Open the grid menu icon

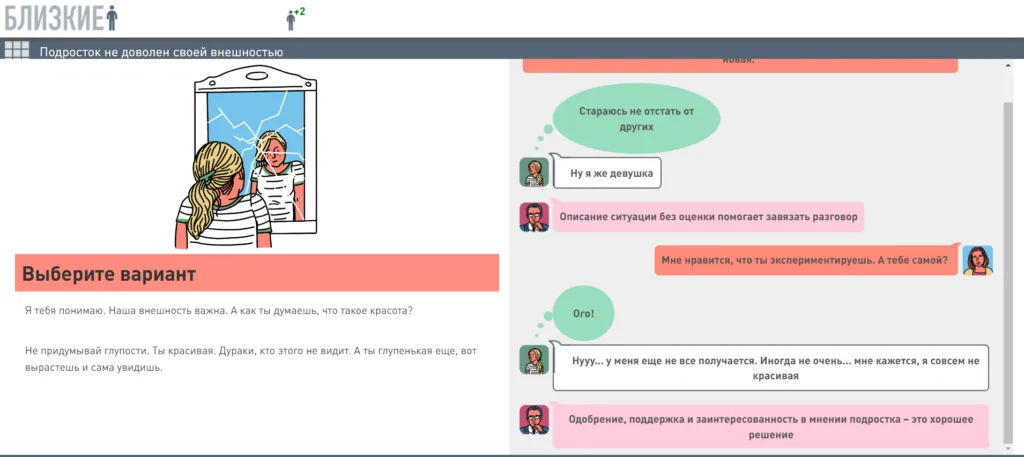17,50
